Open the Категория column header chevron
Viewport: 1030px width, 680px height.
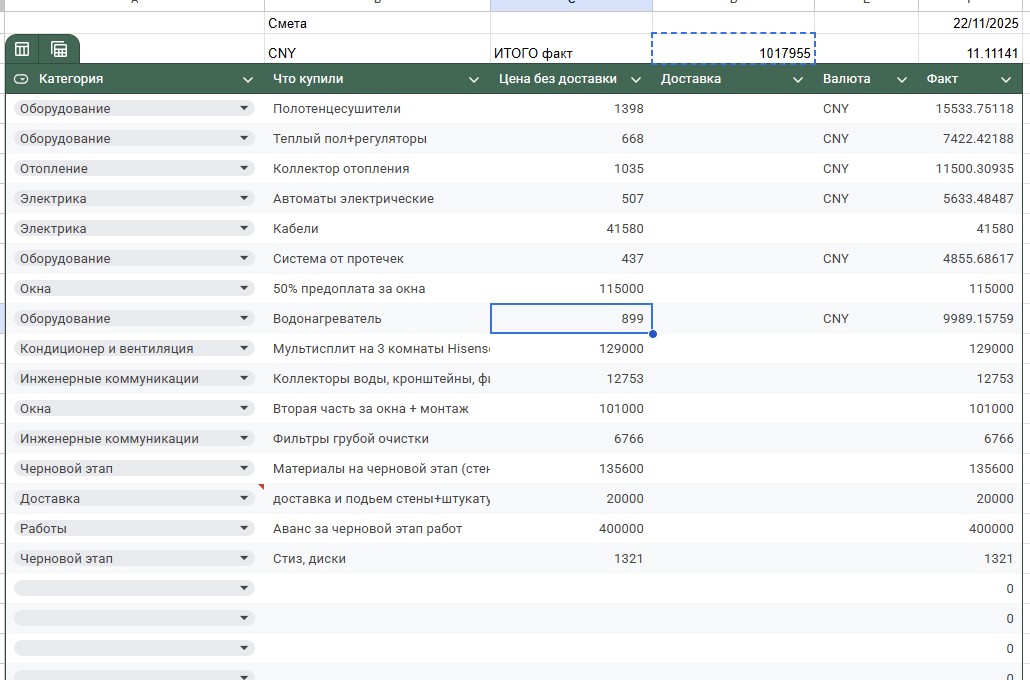(x=248, y=79)
